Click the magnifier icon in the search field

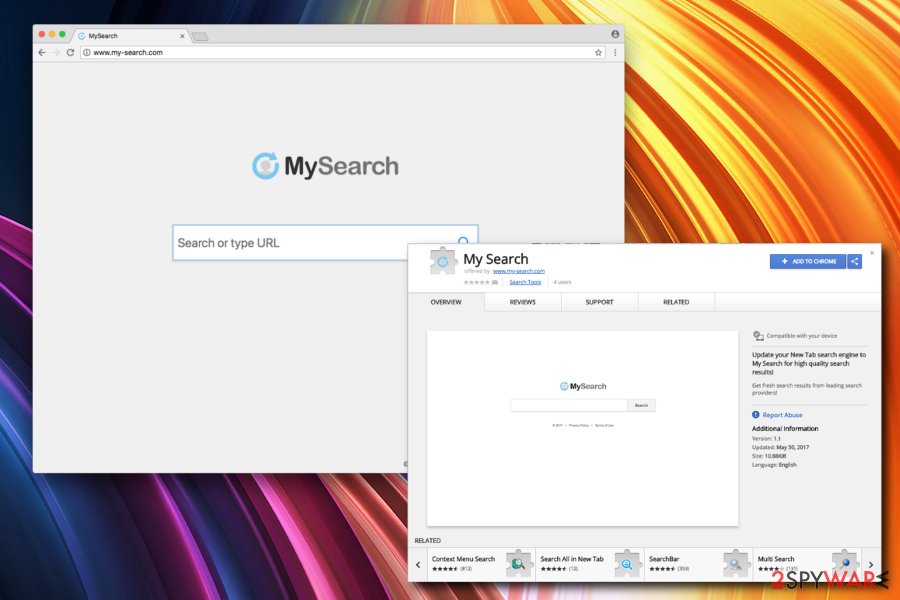point(463,241)
